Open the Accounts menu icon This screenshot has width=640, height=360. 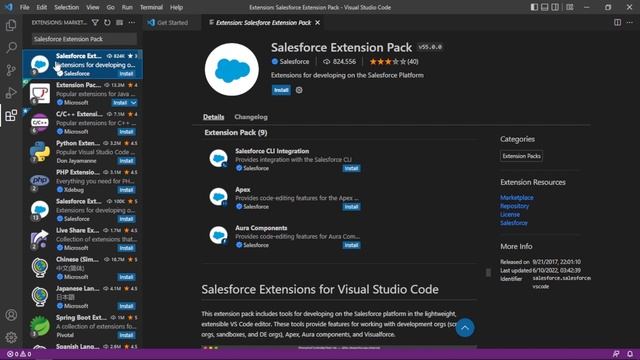pos(11,315)
